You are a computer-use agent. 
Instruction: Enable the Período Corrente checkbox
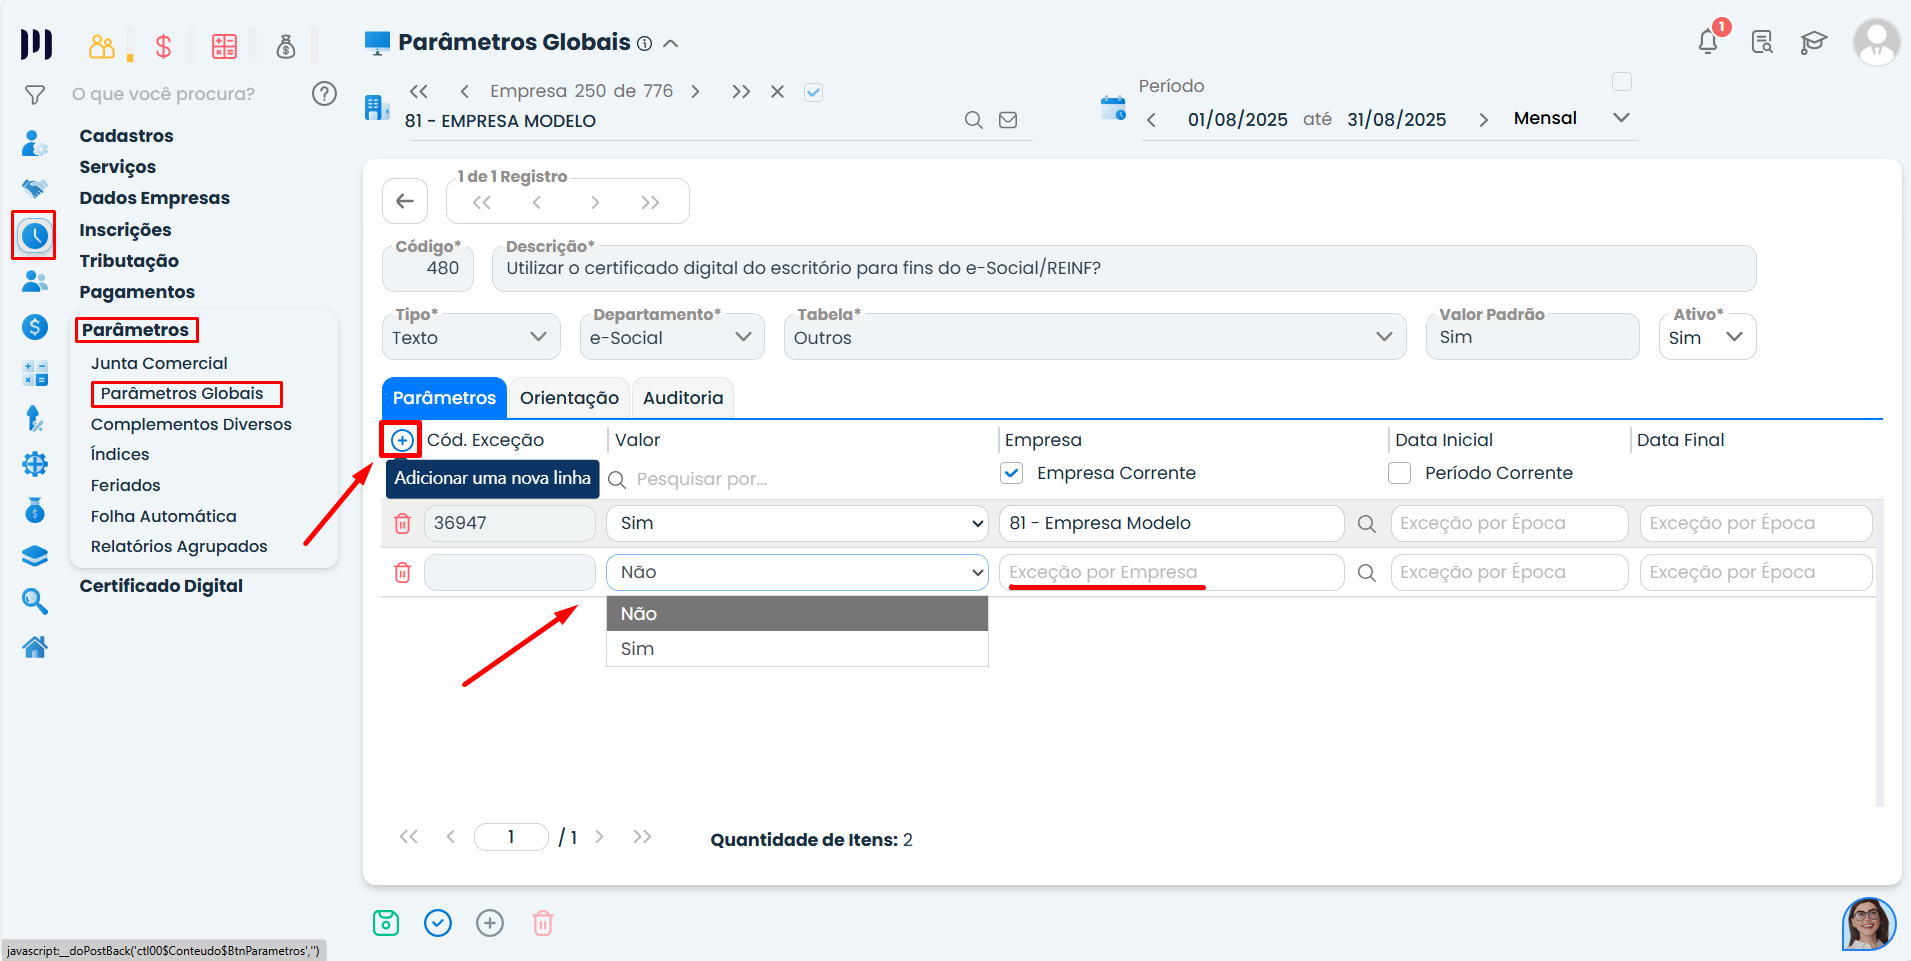tap(1400, 473)
